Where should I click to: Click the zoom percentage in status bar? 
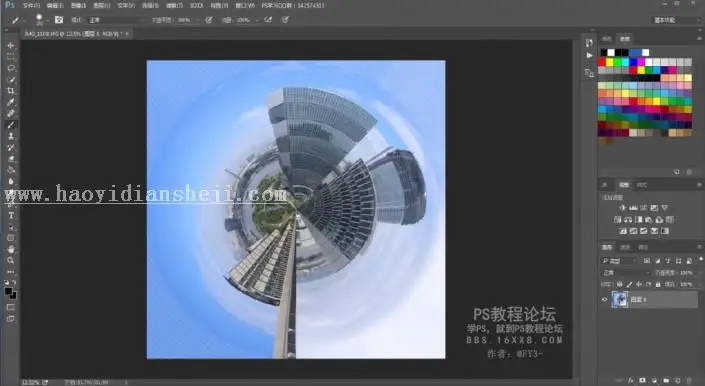click(x=31, y=382)
